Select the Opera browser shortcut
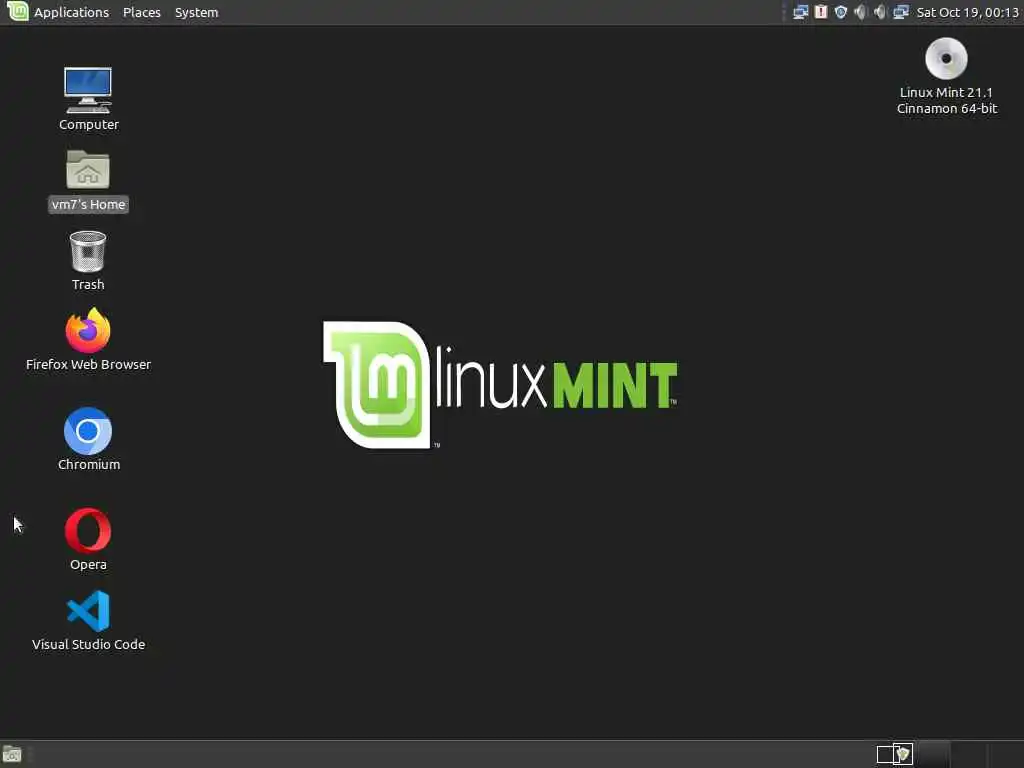 88,539
